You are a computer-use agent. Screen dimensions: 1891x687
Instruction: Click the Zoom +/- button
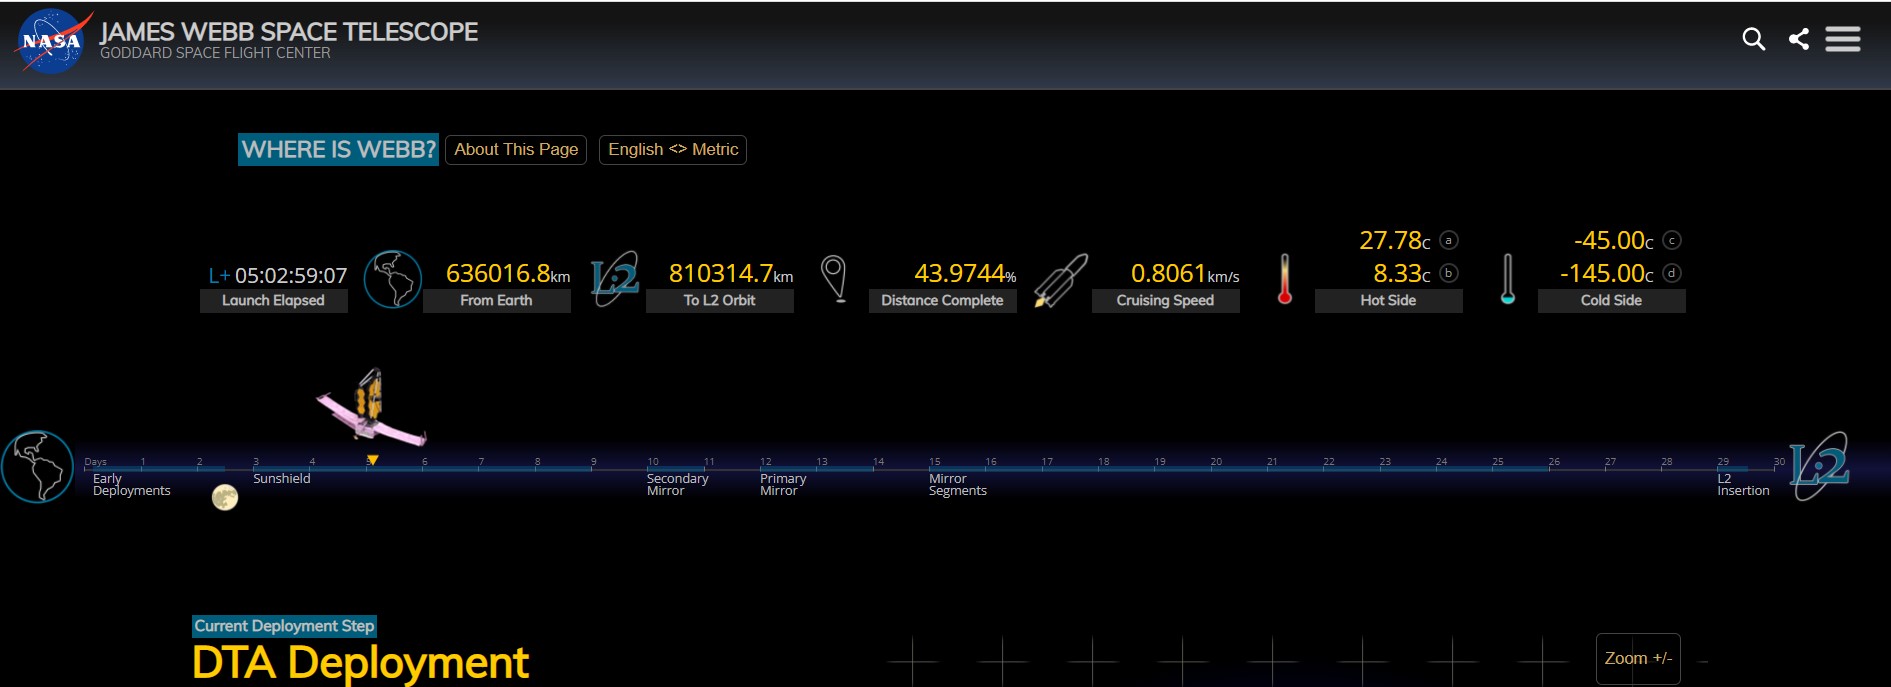click(x=1638, y=658)
